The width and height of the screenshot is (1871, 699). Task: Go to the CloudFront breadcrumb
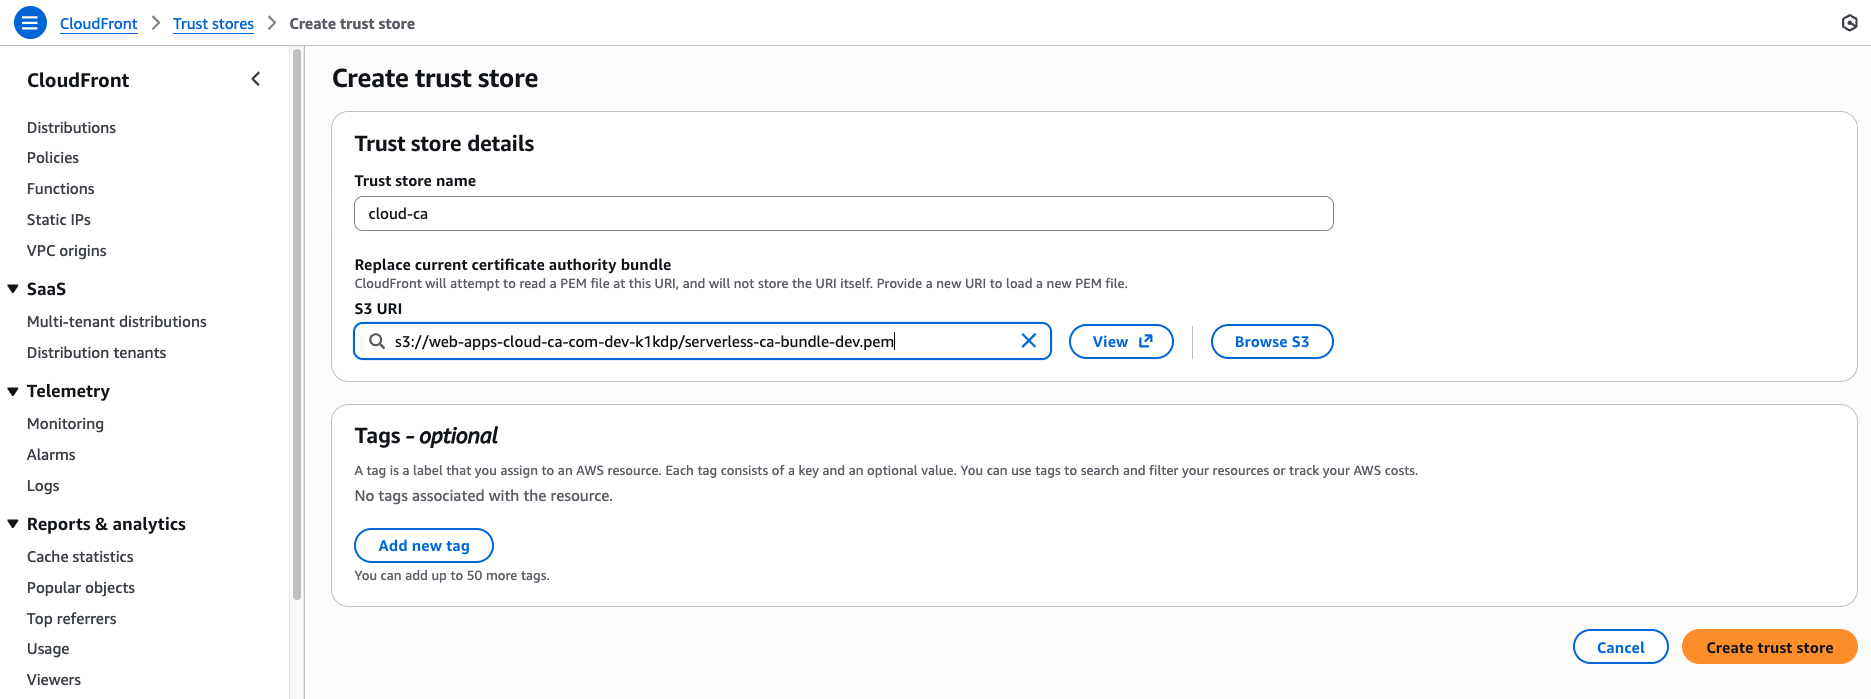tap(98, 23)
